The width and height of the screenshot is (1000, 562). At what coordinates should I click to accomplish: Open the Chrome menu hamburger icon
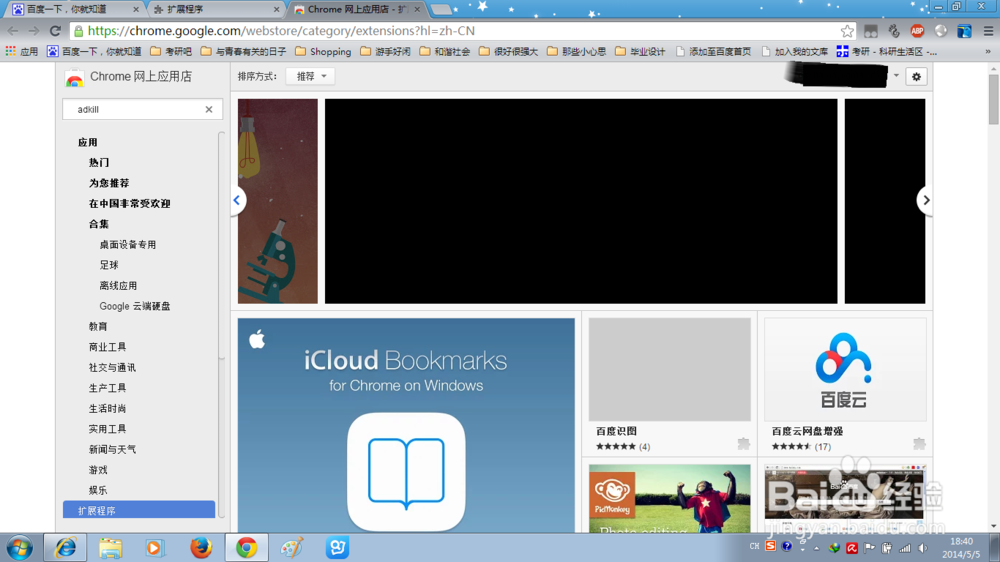tap(989, 31)
